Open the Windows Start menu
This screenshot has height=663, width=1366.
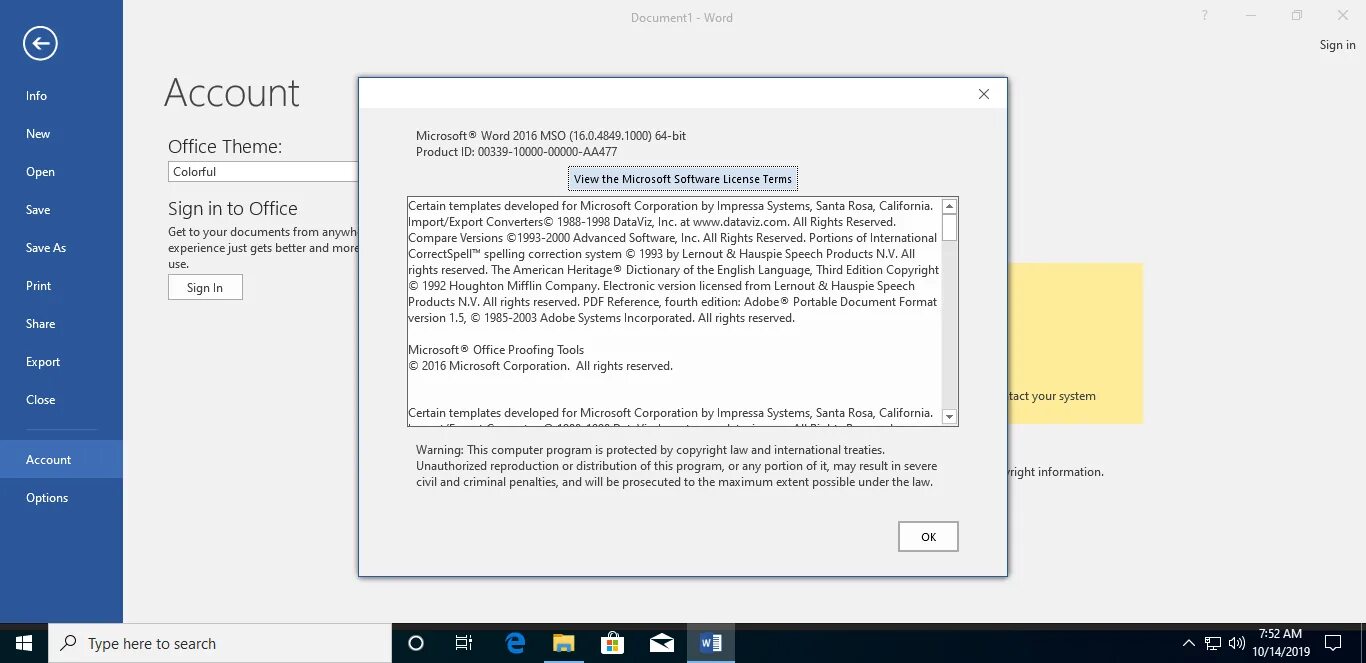click(x=24, y=643)
